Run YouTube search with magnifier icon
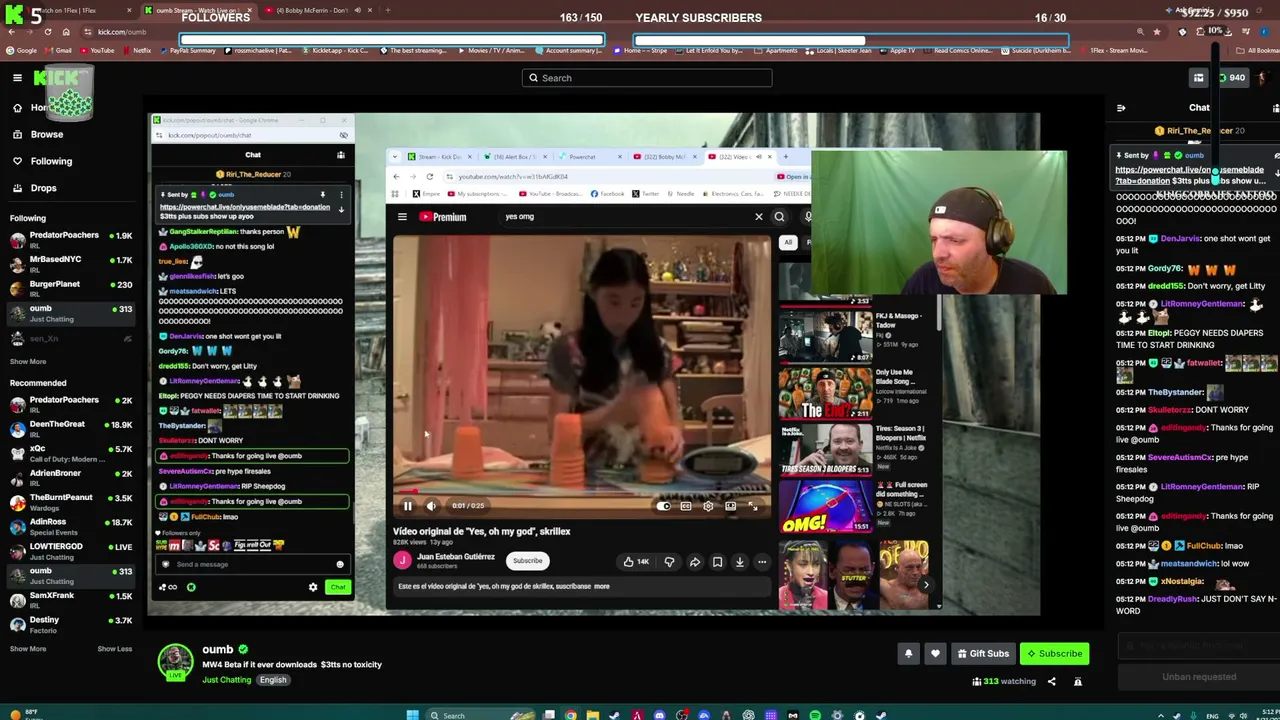The image size is (1280, 720). click(779, 216)
